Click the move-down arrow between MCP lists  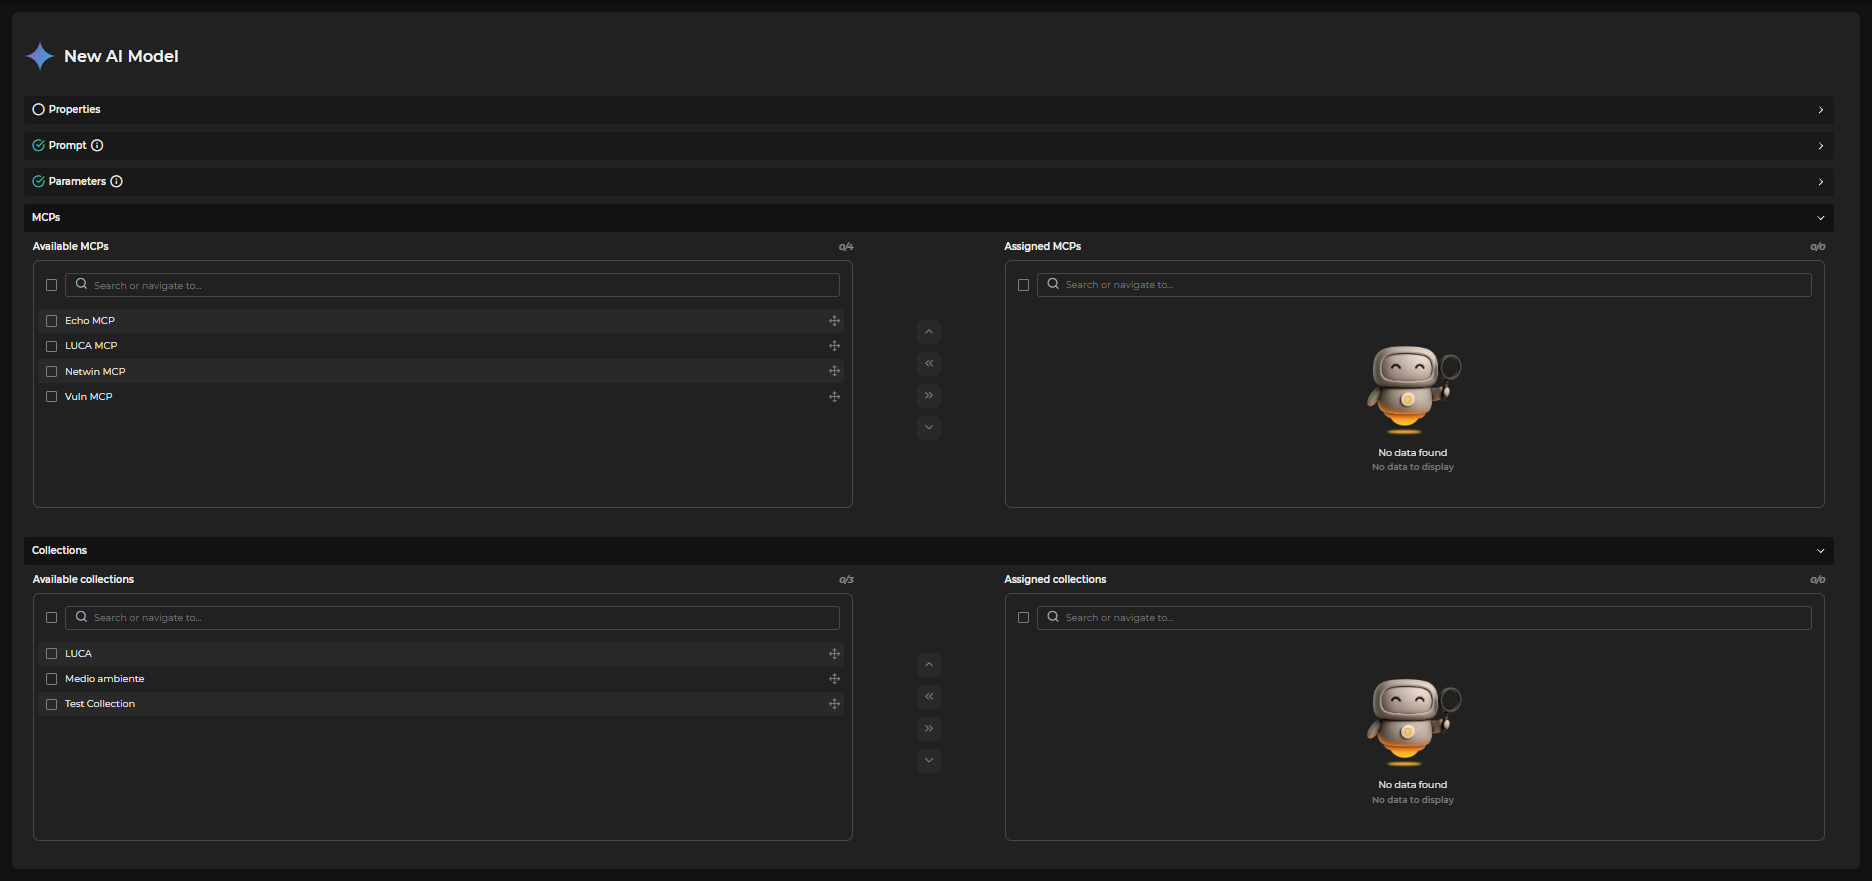[x=929, y=428]
